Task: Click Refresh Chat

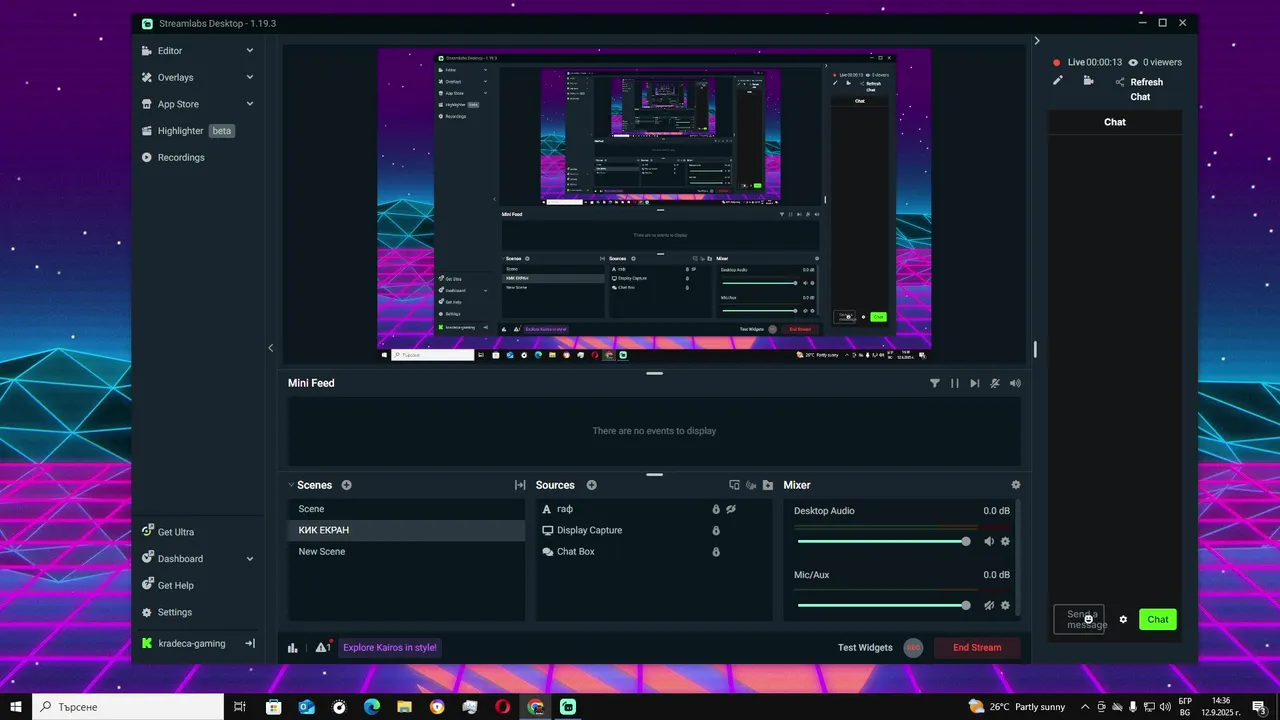Action: pos(1146,89)
